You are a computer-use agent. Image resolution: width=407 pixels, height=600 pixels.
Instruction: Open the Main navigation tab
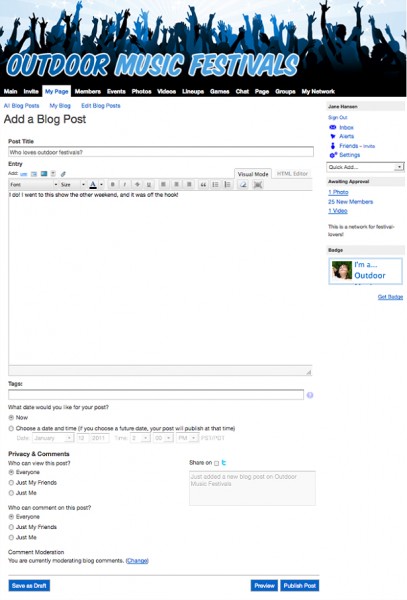coord(10,91)
